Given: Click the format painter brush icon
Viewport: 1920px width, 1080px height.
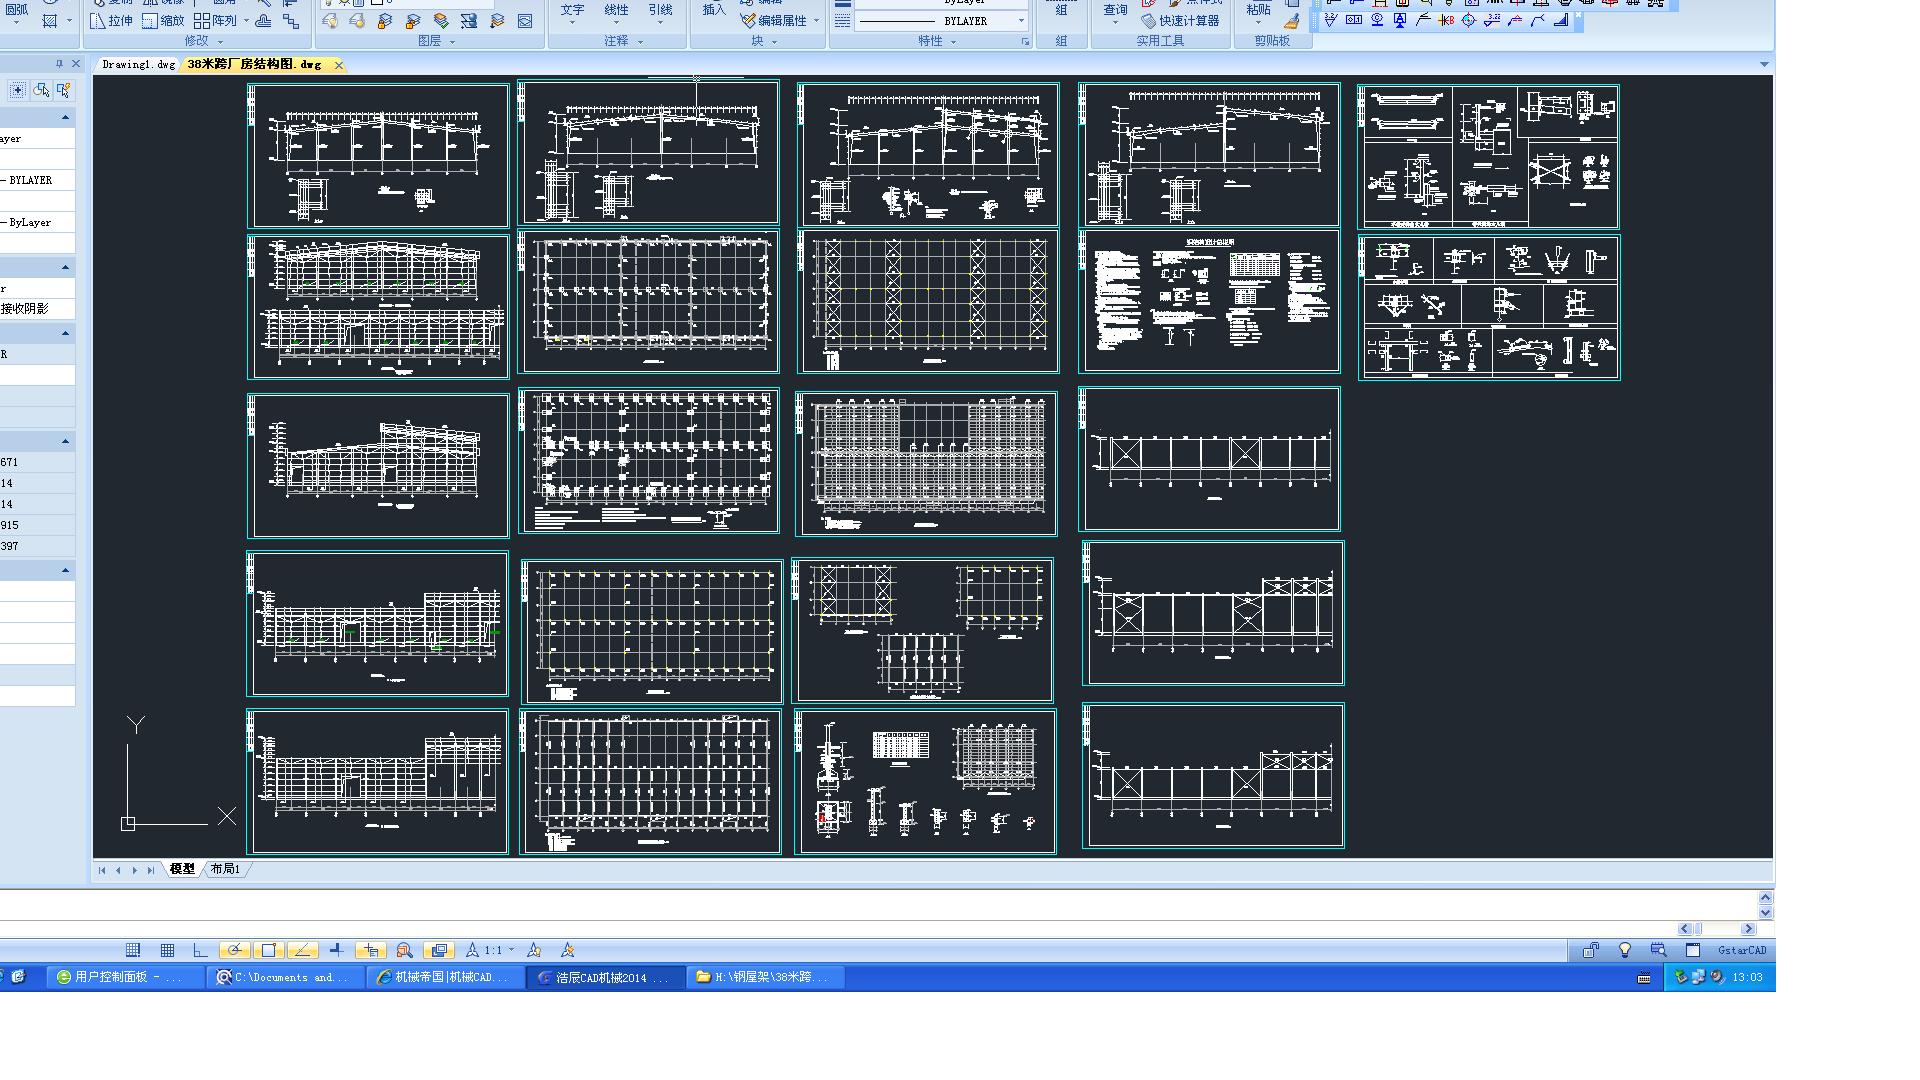Looking at the screenshot, I should pyautogui.click(x=1291, y=21).
